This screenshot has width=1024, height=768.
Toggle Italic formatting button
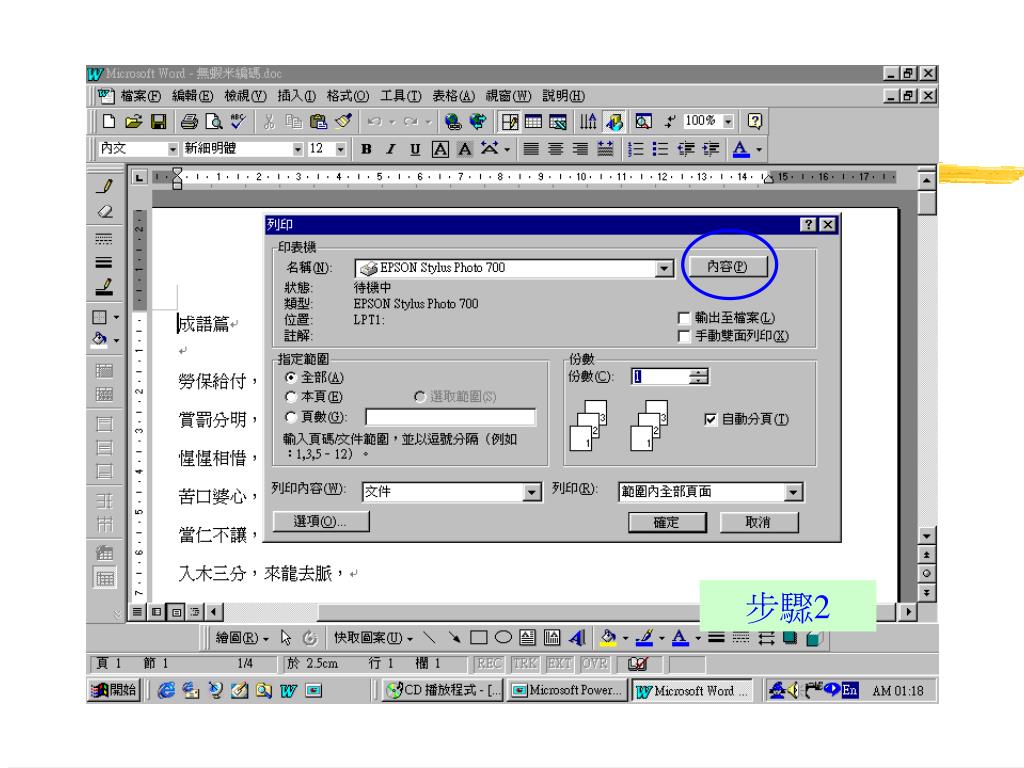pyautogui.click(x=391, y=150)
